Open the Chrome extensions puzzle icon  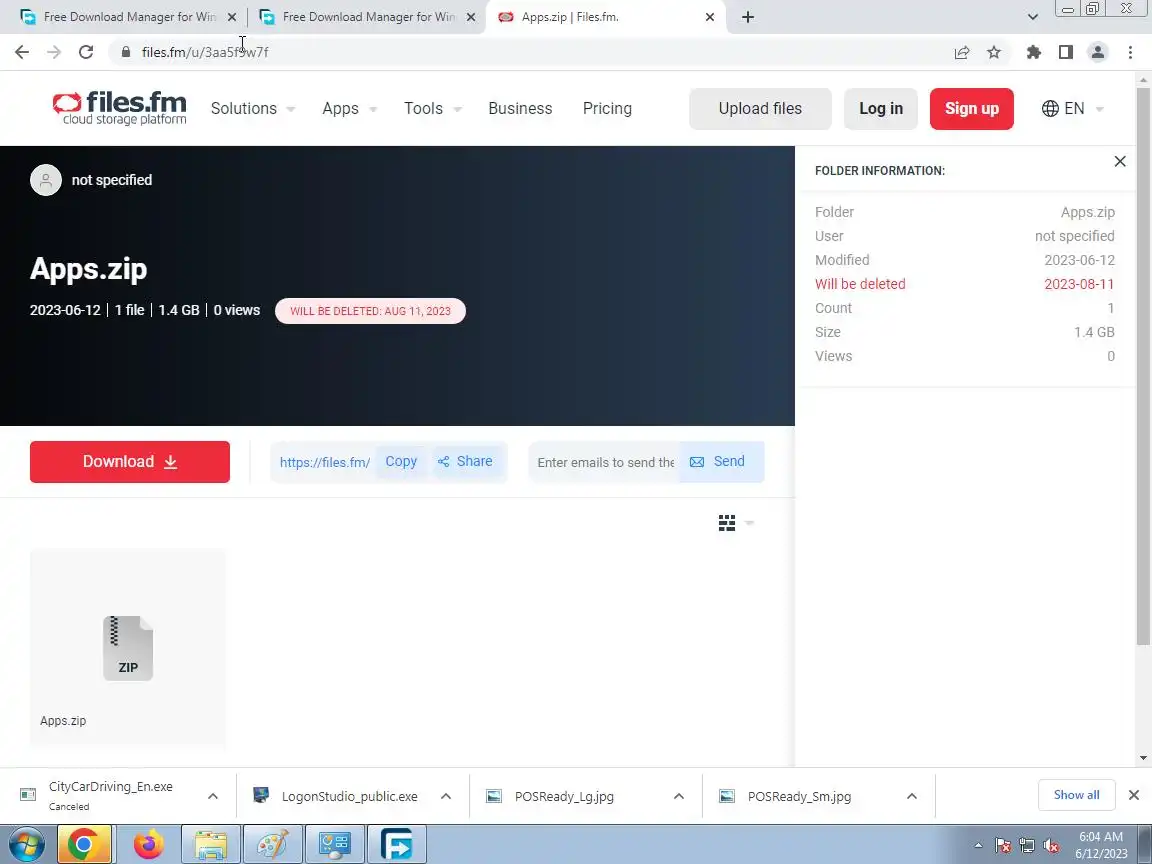point(1034,52)
